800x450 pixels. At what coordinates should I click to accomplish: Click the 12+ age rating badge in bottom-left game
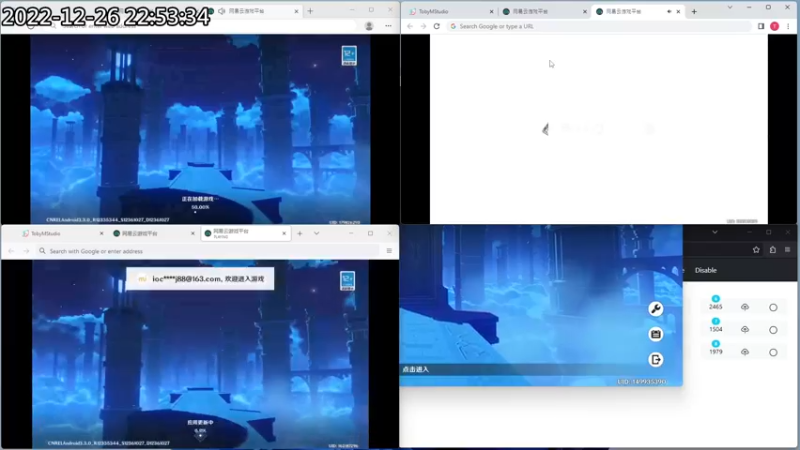tap(347, 281)
